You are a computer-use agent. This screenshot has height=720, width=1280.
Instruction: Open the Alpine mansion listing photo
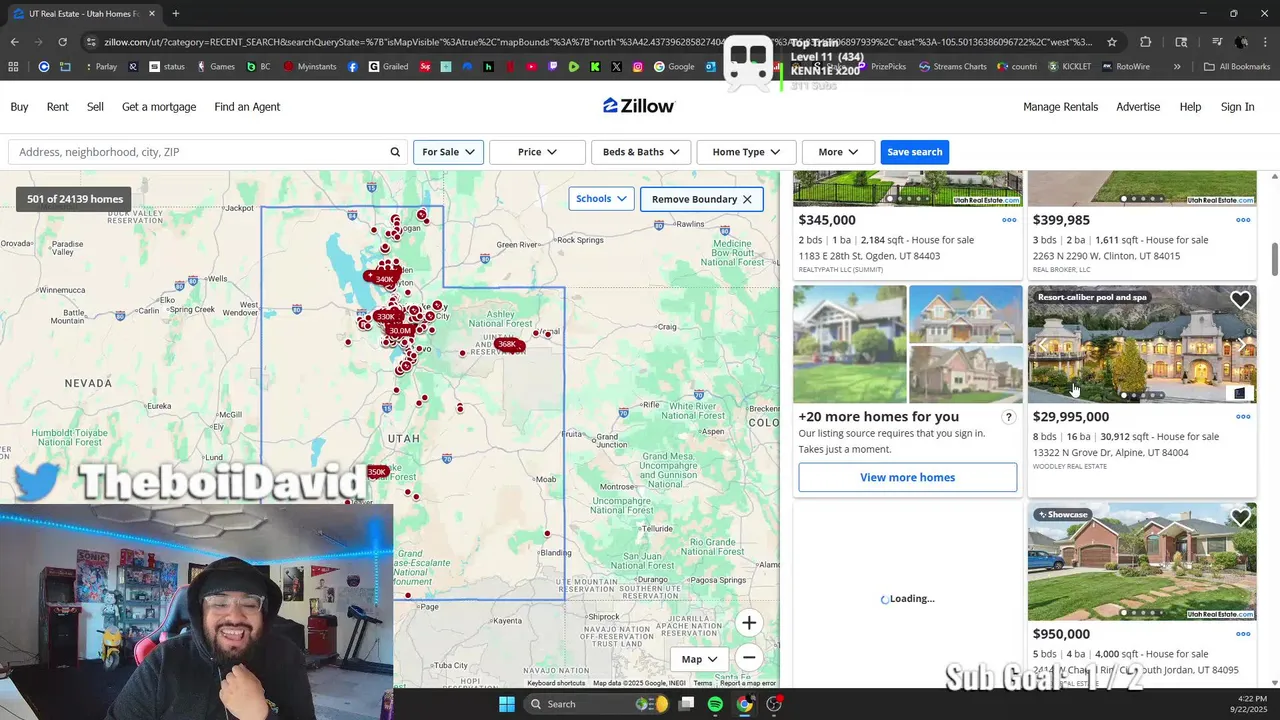pos(1142,344)
